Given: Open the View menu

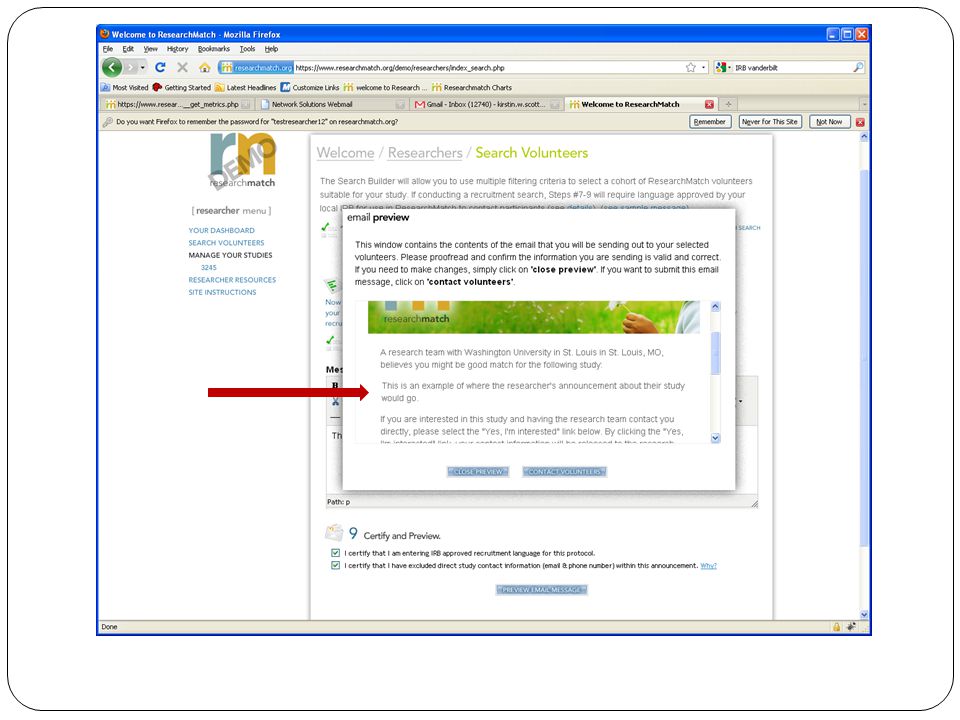Looking at the screenshot, I should [x=151, y=49].
